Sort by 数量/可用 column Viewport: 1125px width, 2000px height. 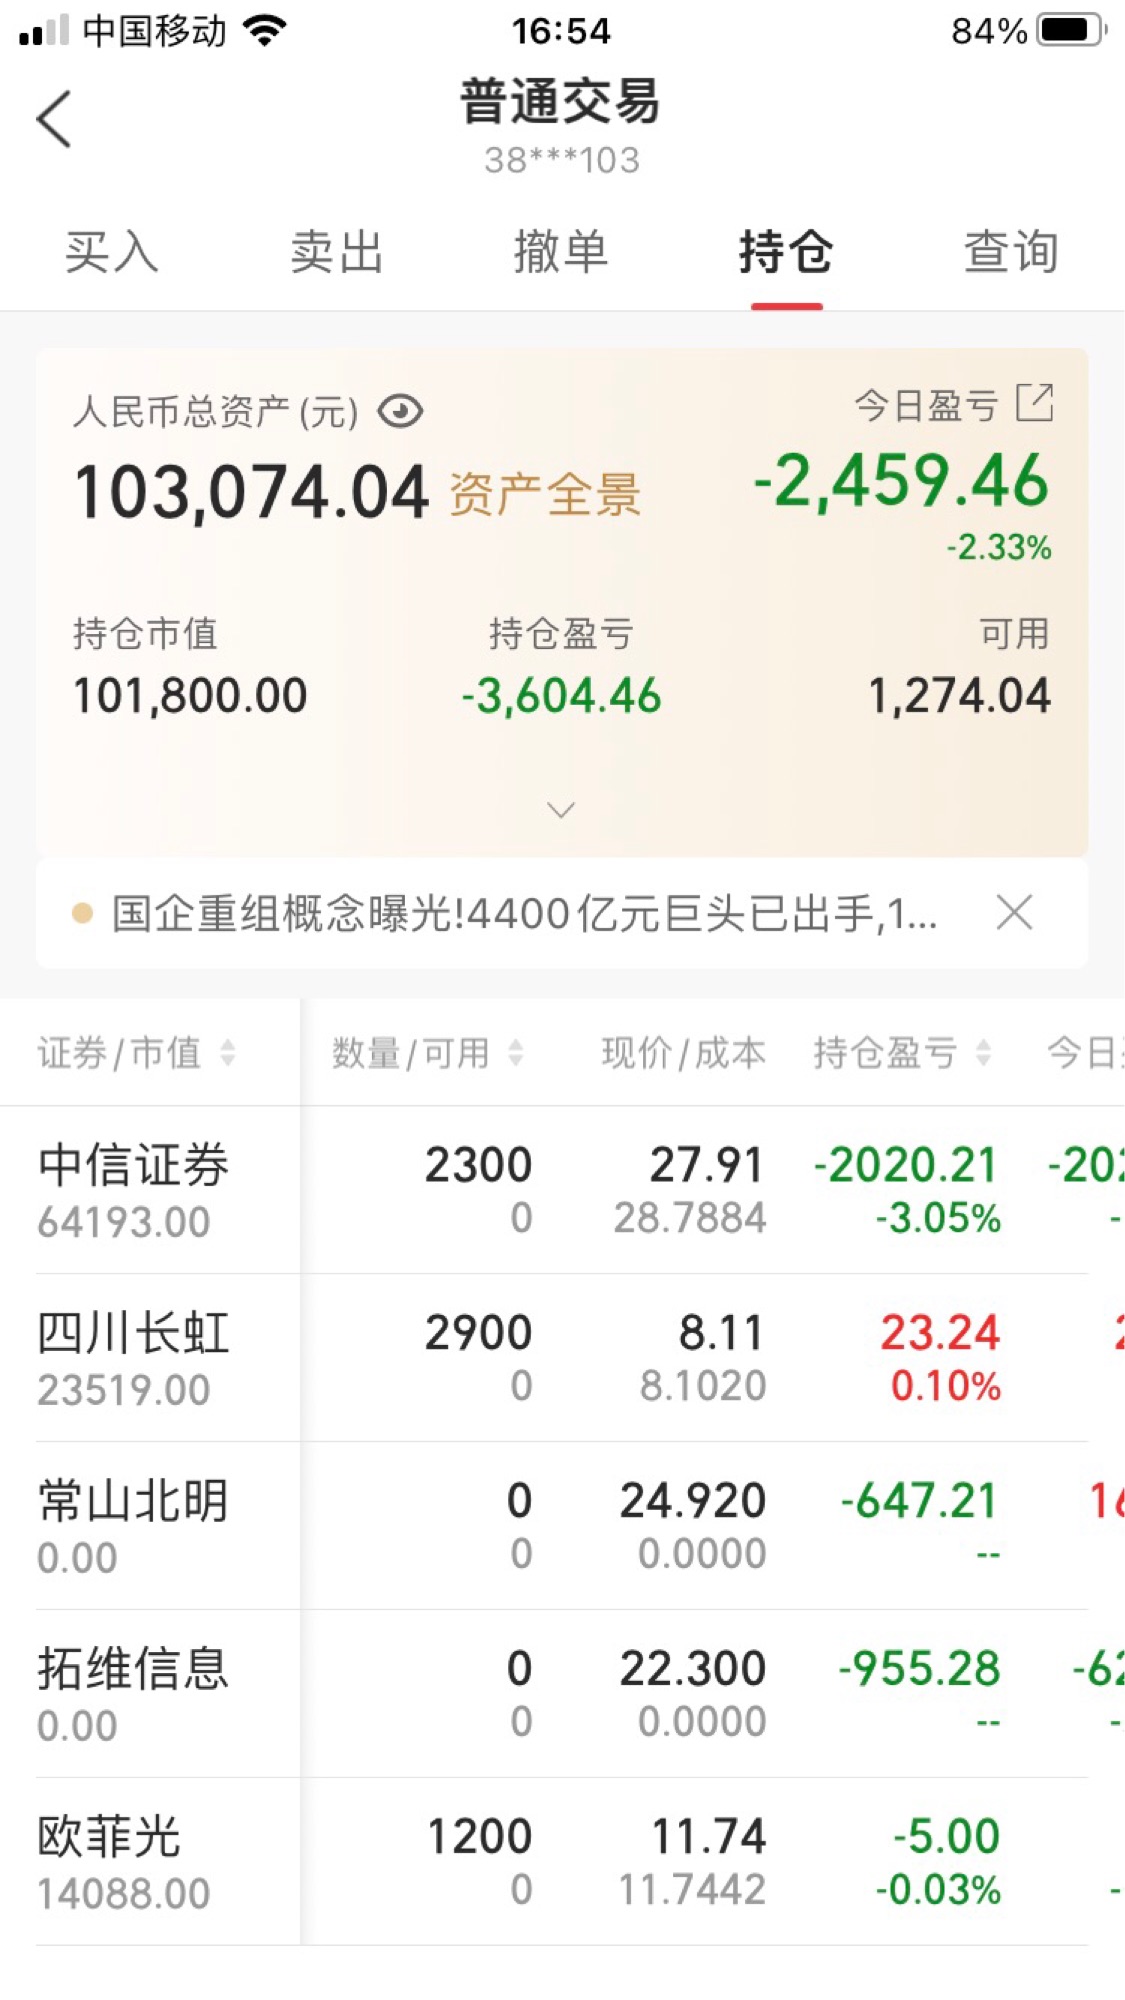click(x=427, y=1053)
